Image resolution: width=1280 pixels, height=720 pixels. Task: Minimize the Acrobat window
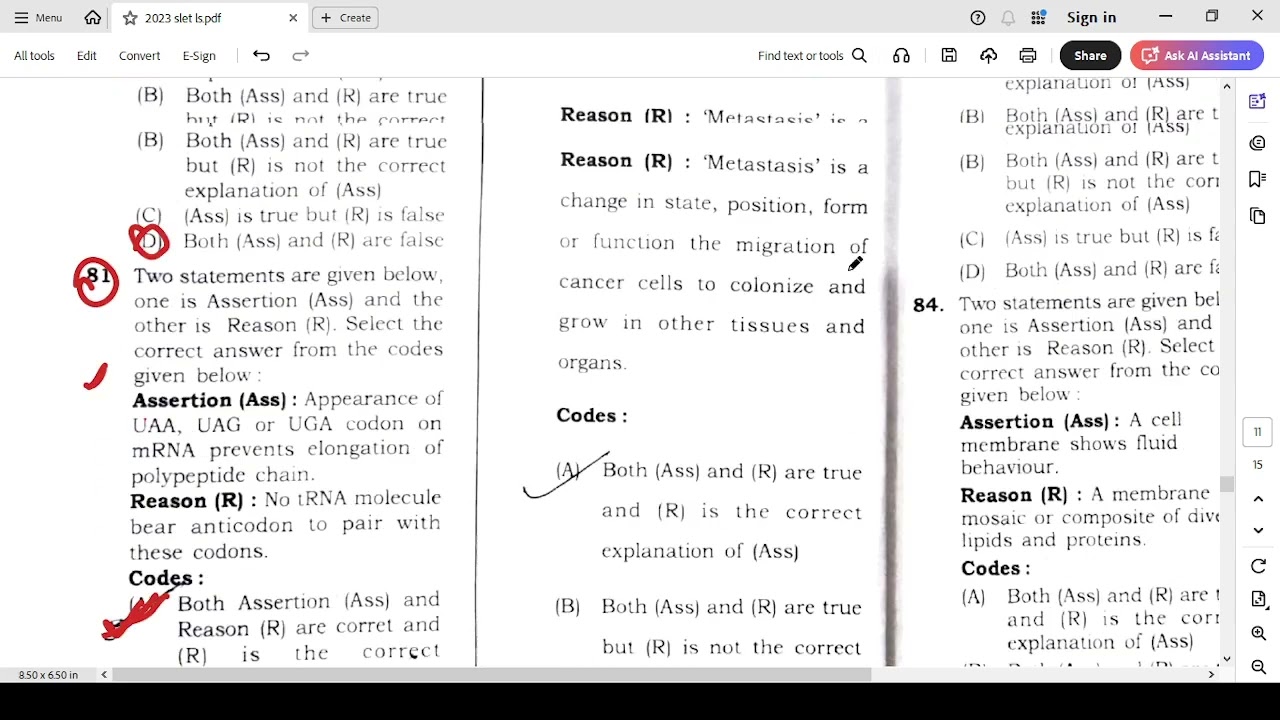pyautogui.click(x=1166, y=17)
